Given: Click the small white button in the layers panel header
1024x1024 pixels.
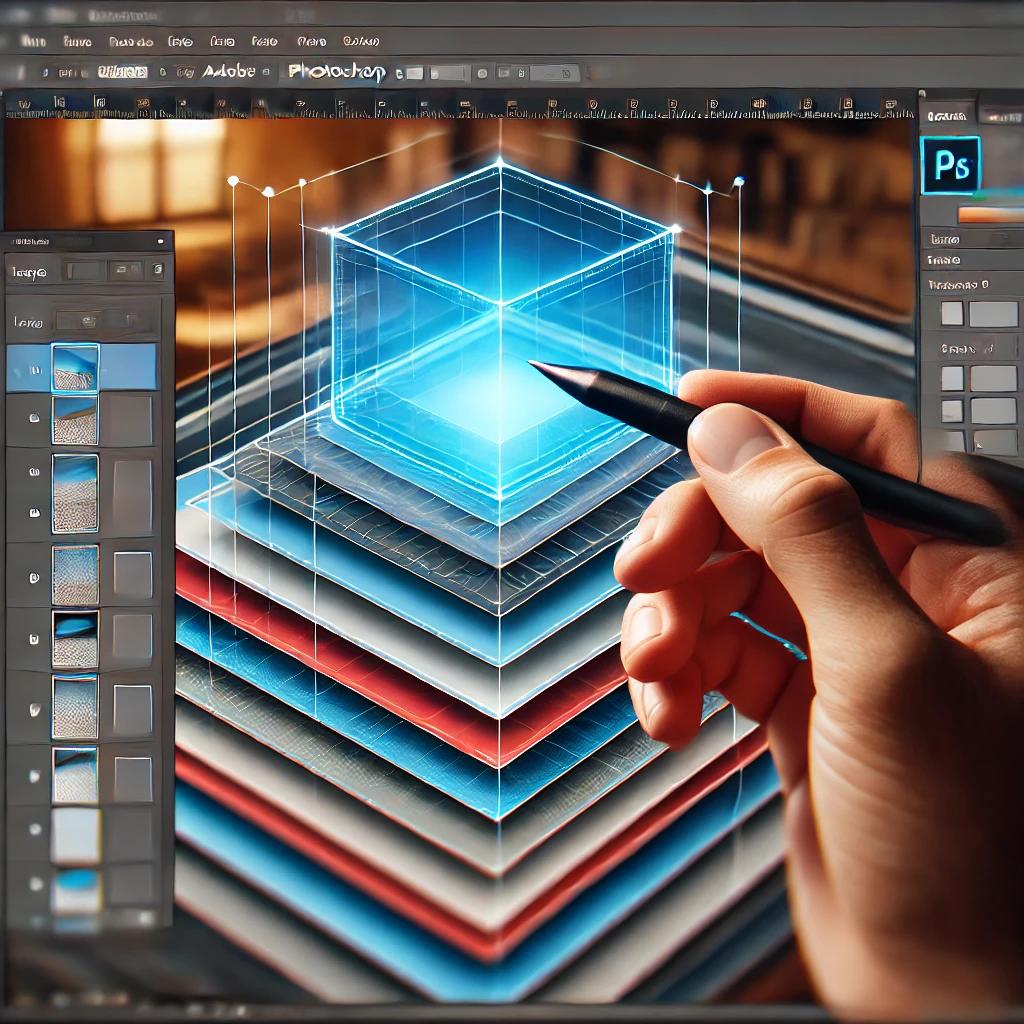Looking at the screenshot, I should (x=161, y=242).
